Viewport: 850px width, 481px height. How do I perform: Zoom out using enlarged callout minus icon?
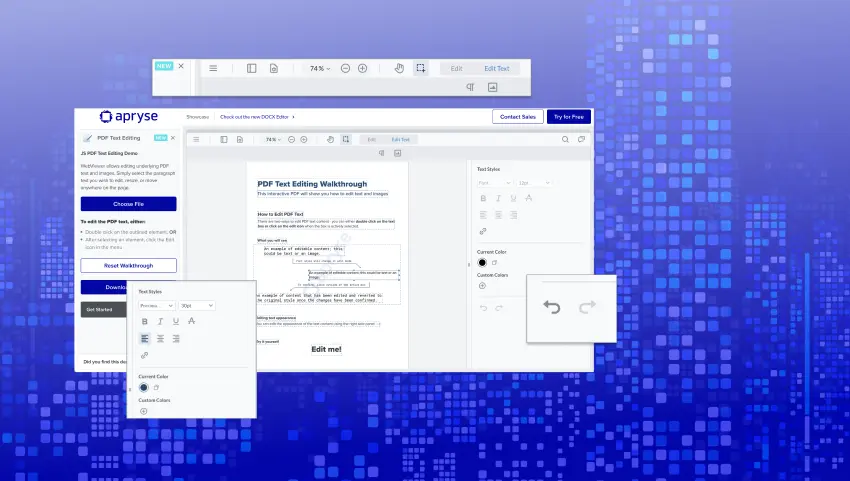click(x=345, y=68)
